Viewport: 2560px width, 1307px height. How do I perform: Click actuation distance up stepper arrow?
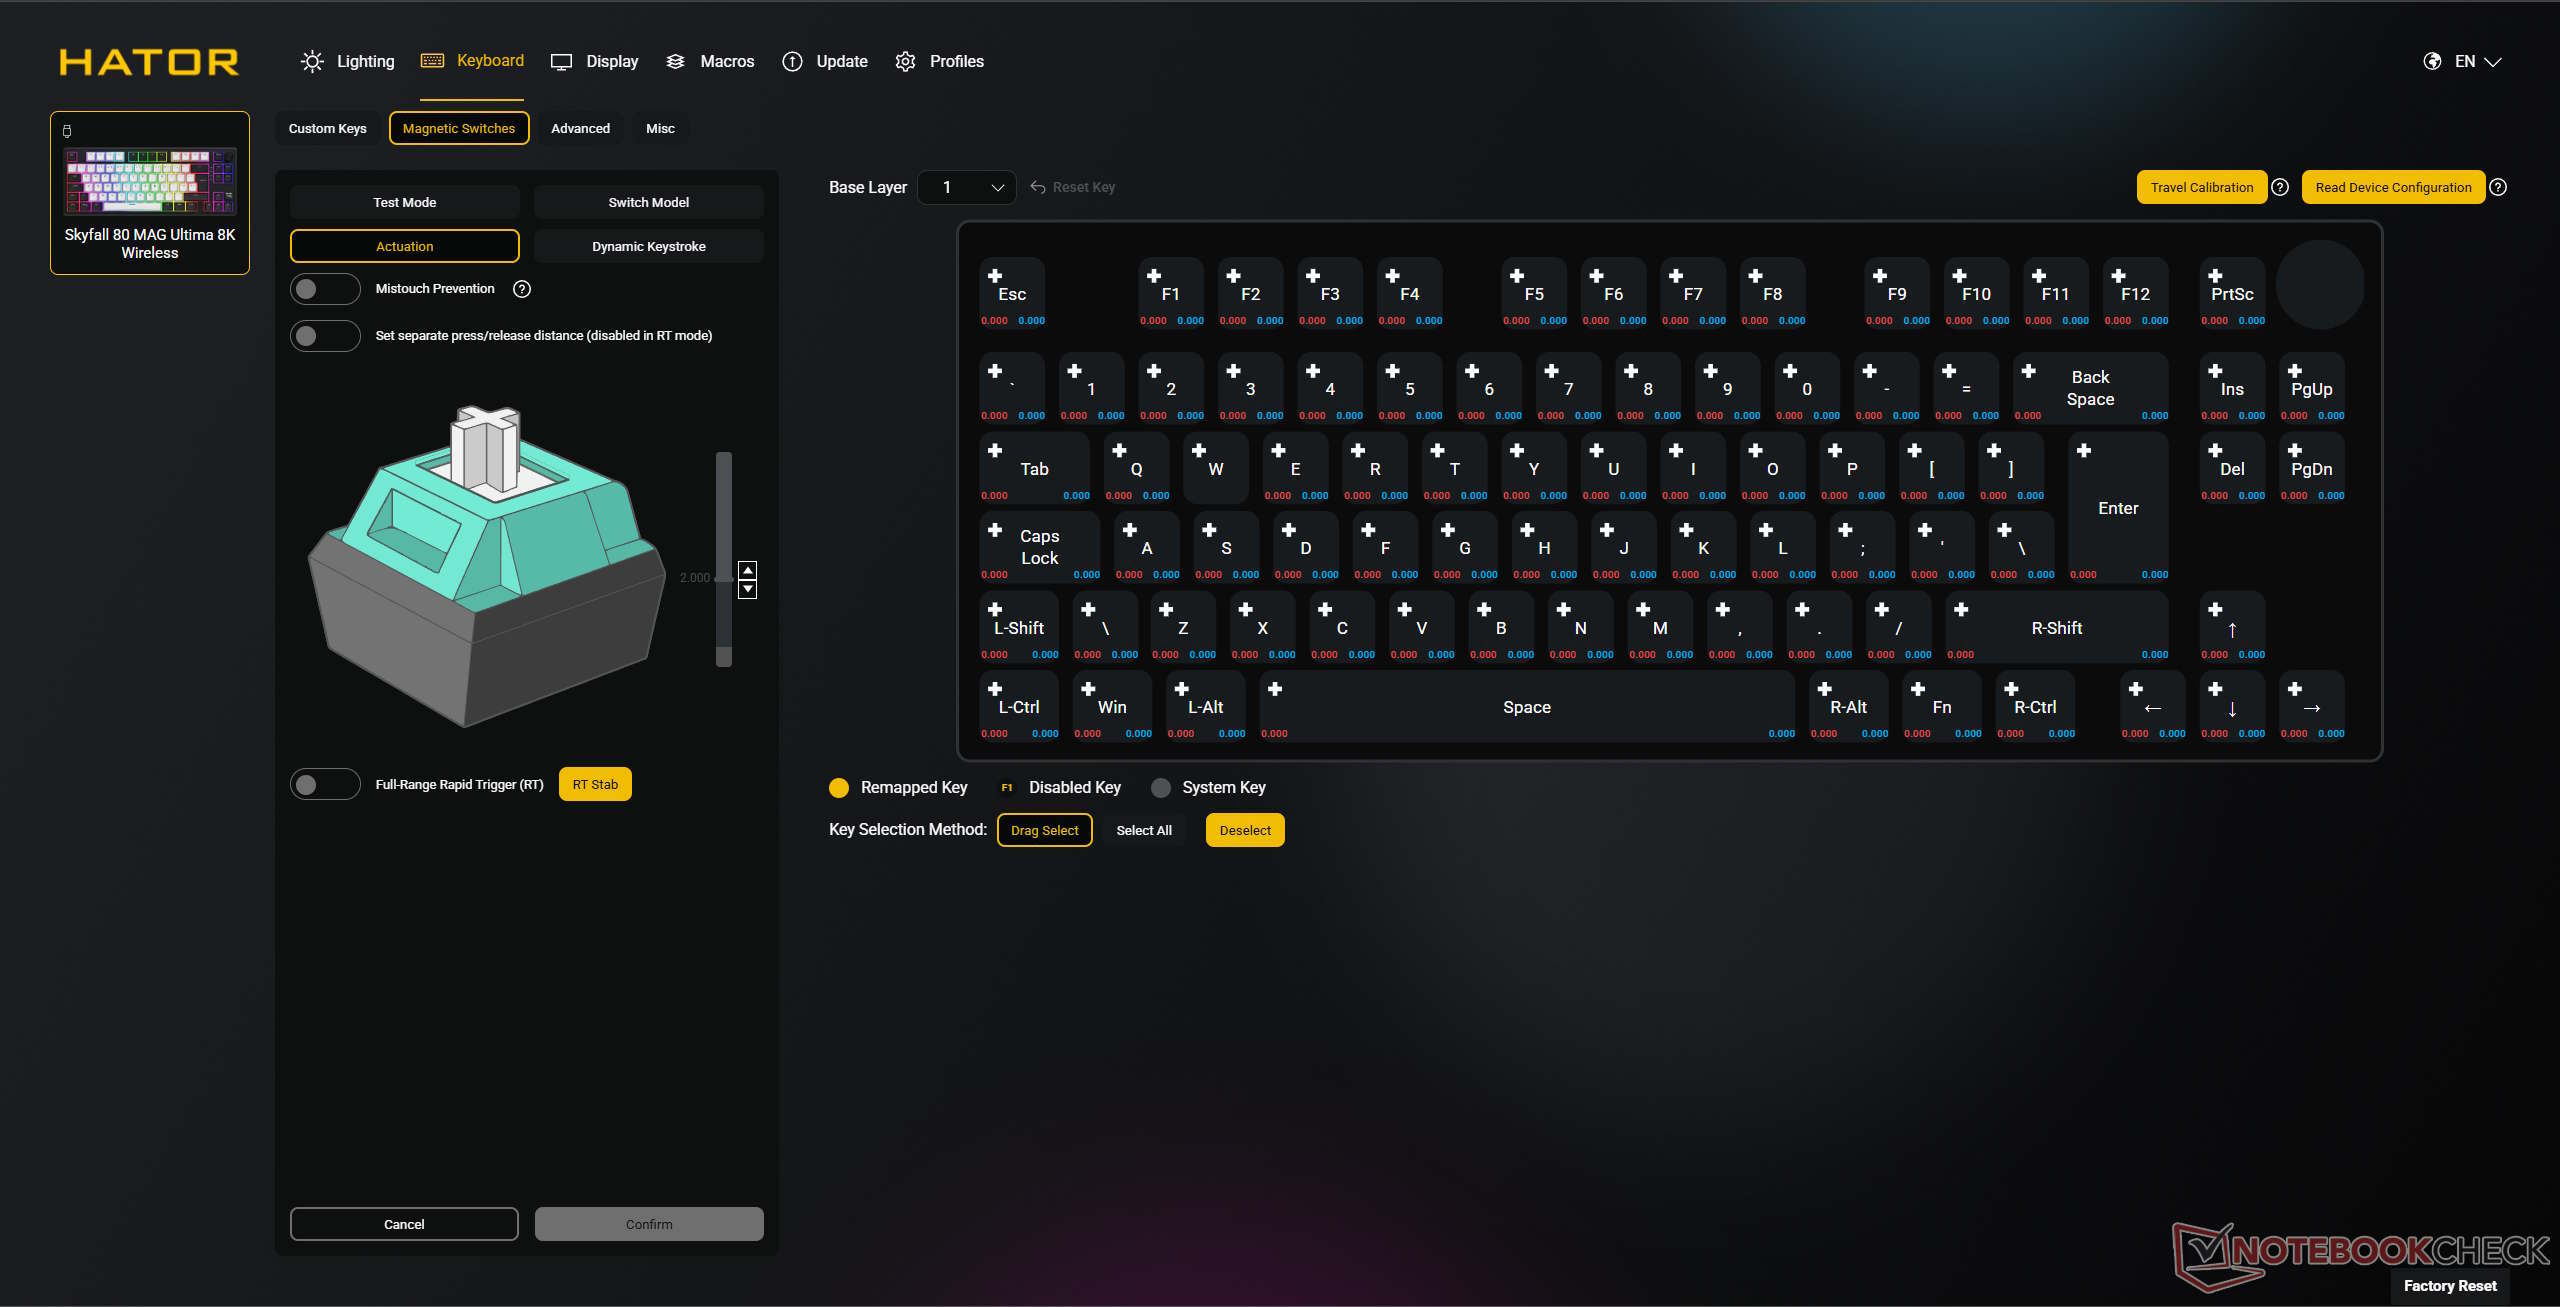pos(747,570)
